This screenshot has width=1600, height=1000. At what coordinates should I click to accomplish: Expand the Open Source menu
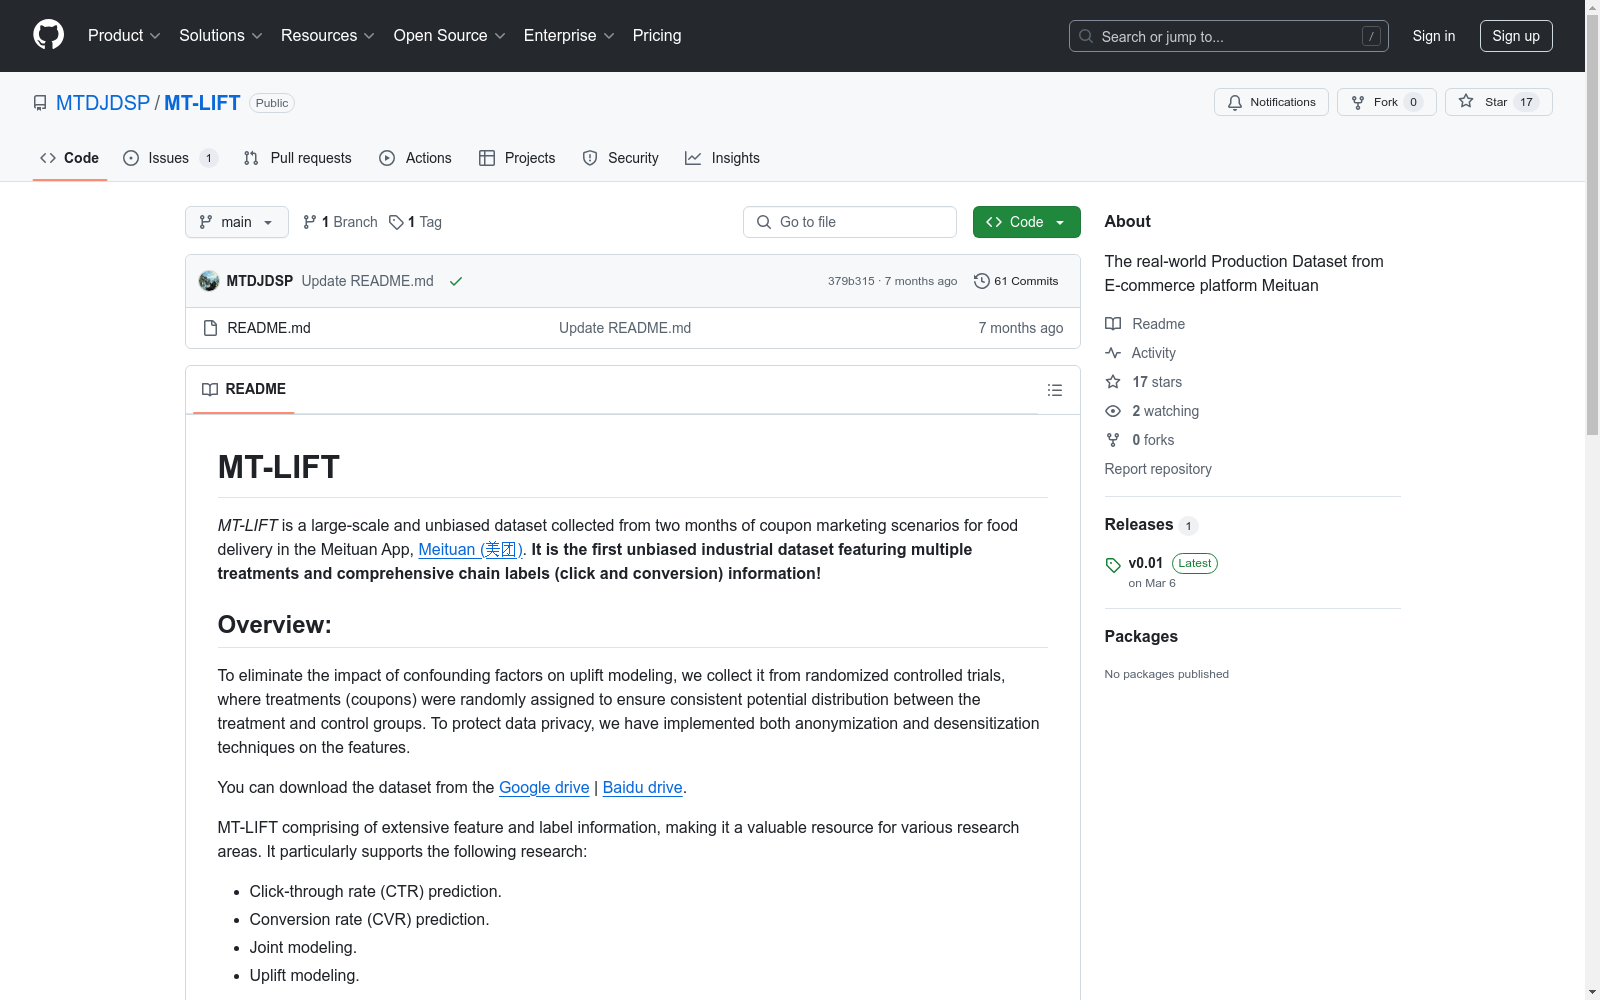click(450, 36)
